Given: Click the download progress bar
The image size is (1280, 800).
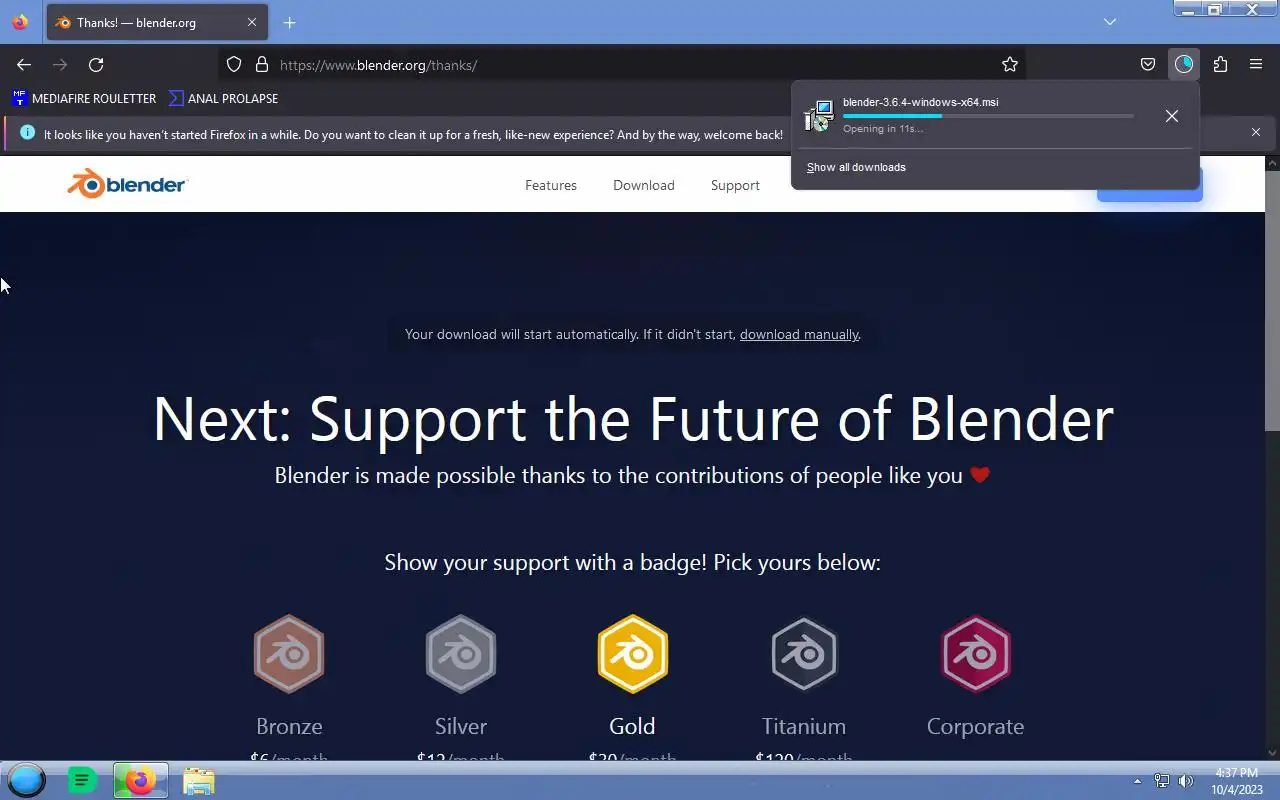Looking at the screenshot, I should tap(988, 116).
